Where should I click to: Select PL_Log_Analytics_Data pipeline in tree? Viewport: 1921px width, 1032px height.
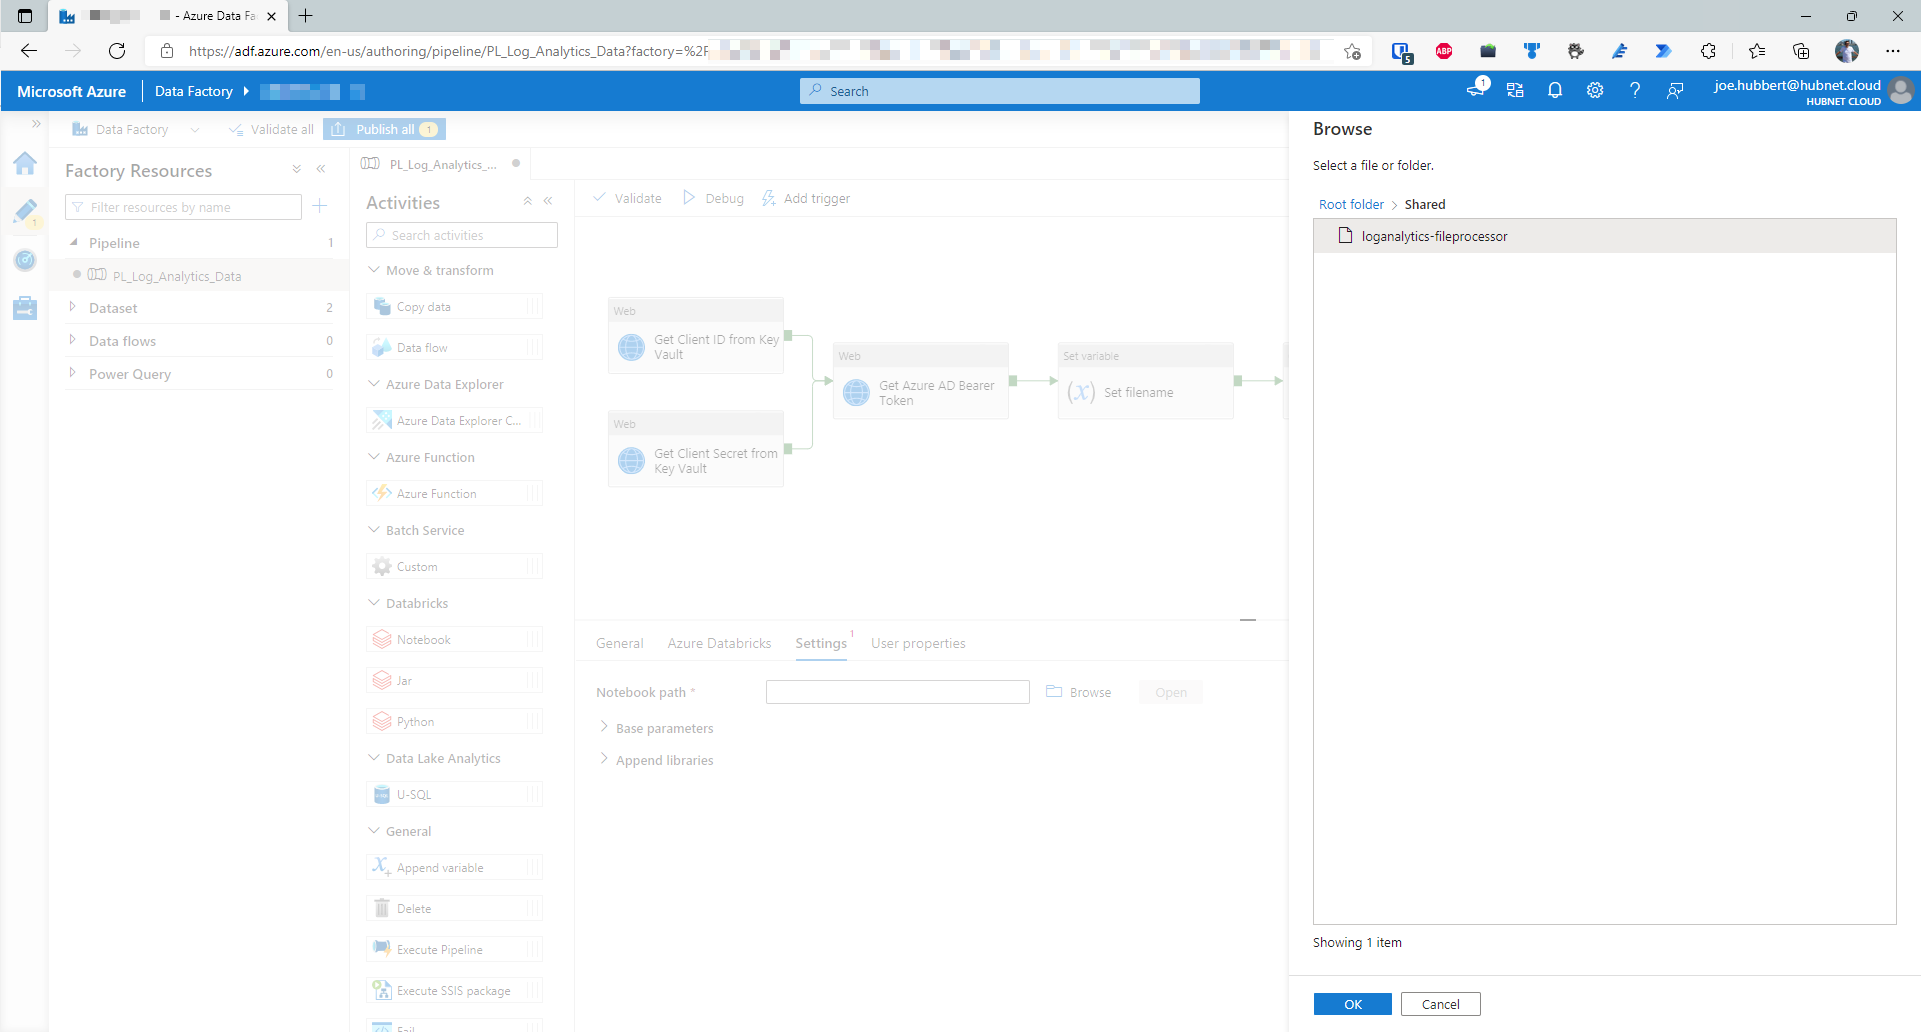pyautogui.click(x=177, y=276)
